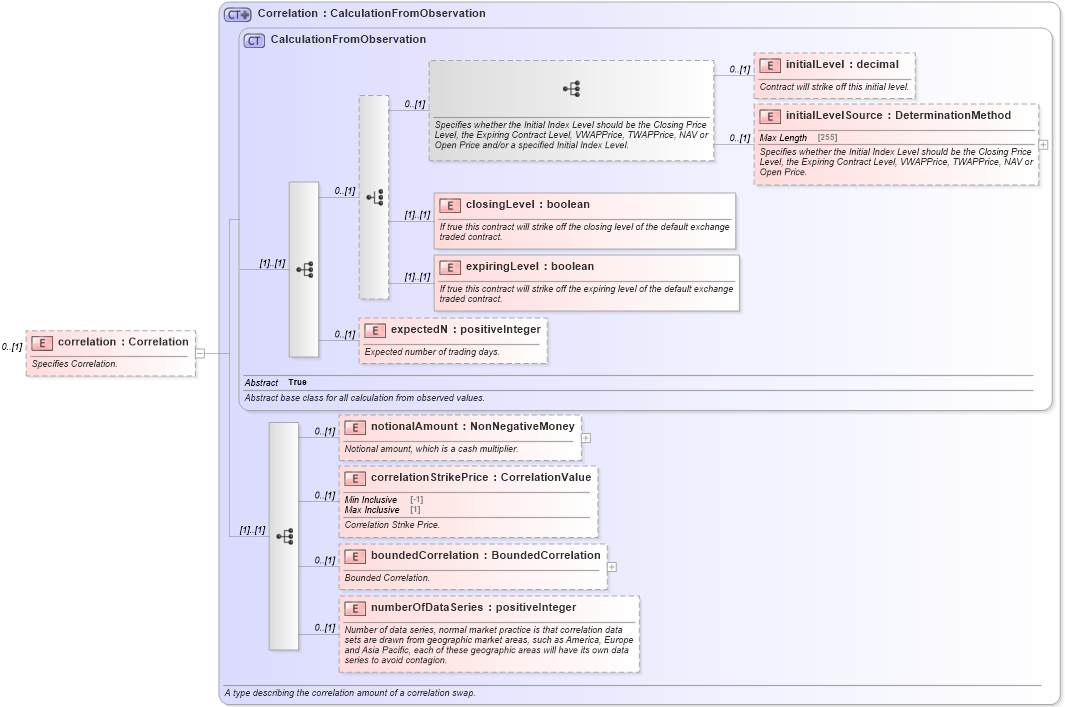Click the sequence icon in the gray documented group box
The height and width of the screenshot is (707, 1065).
click(571, 88)
